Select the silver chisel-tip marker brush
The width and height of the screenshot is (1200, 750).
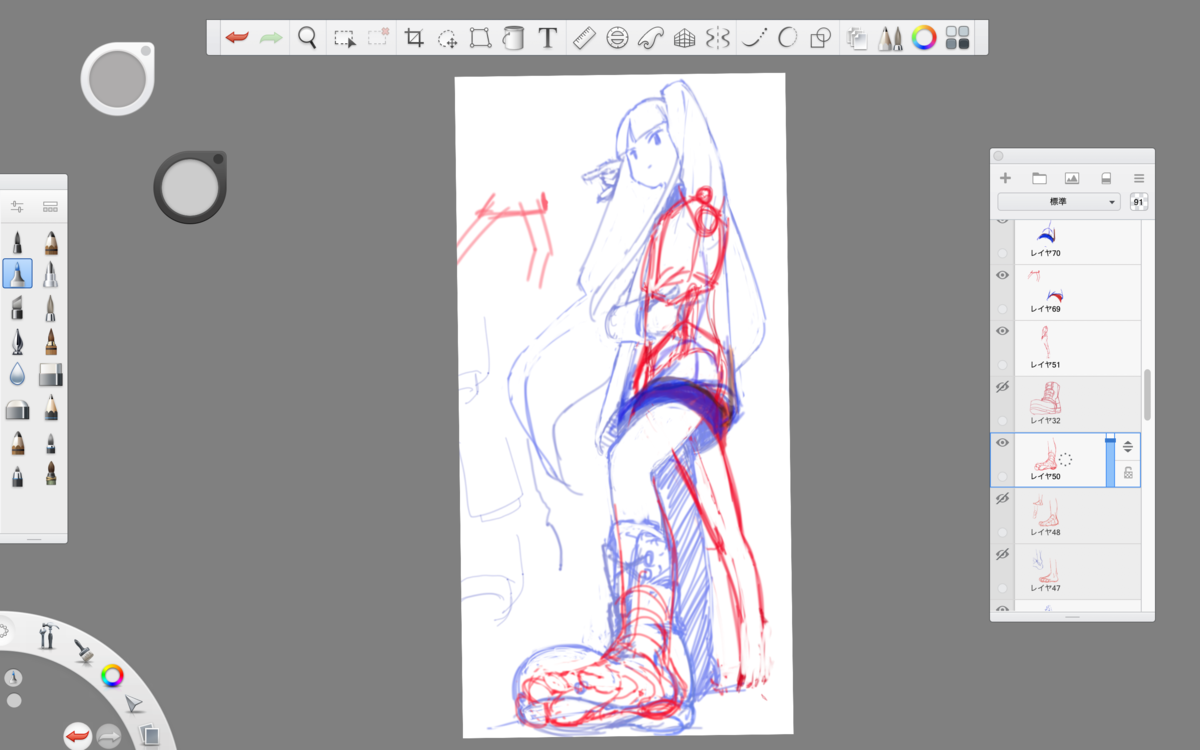(17, 307)
